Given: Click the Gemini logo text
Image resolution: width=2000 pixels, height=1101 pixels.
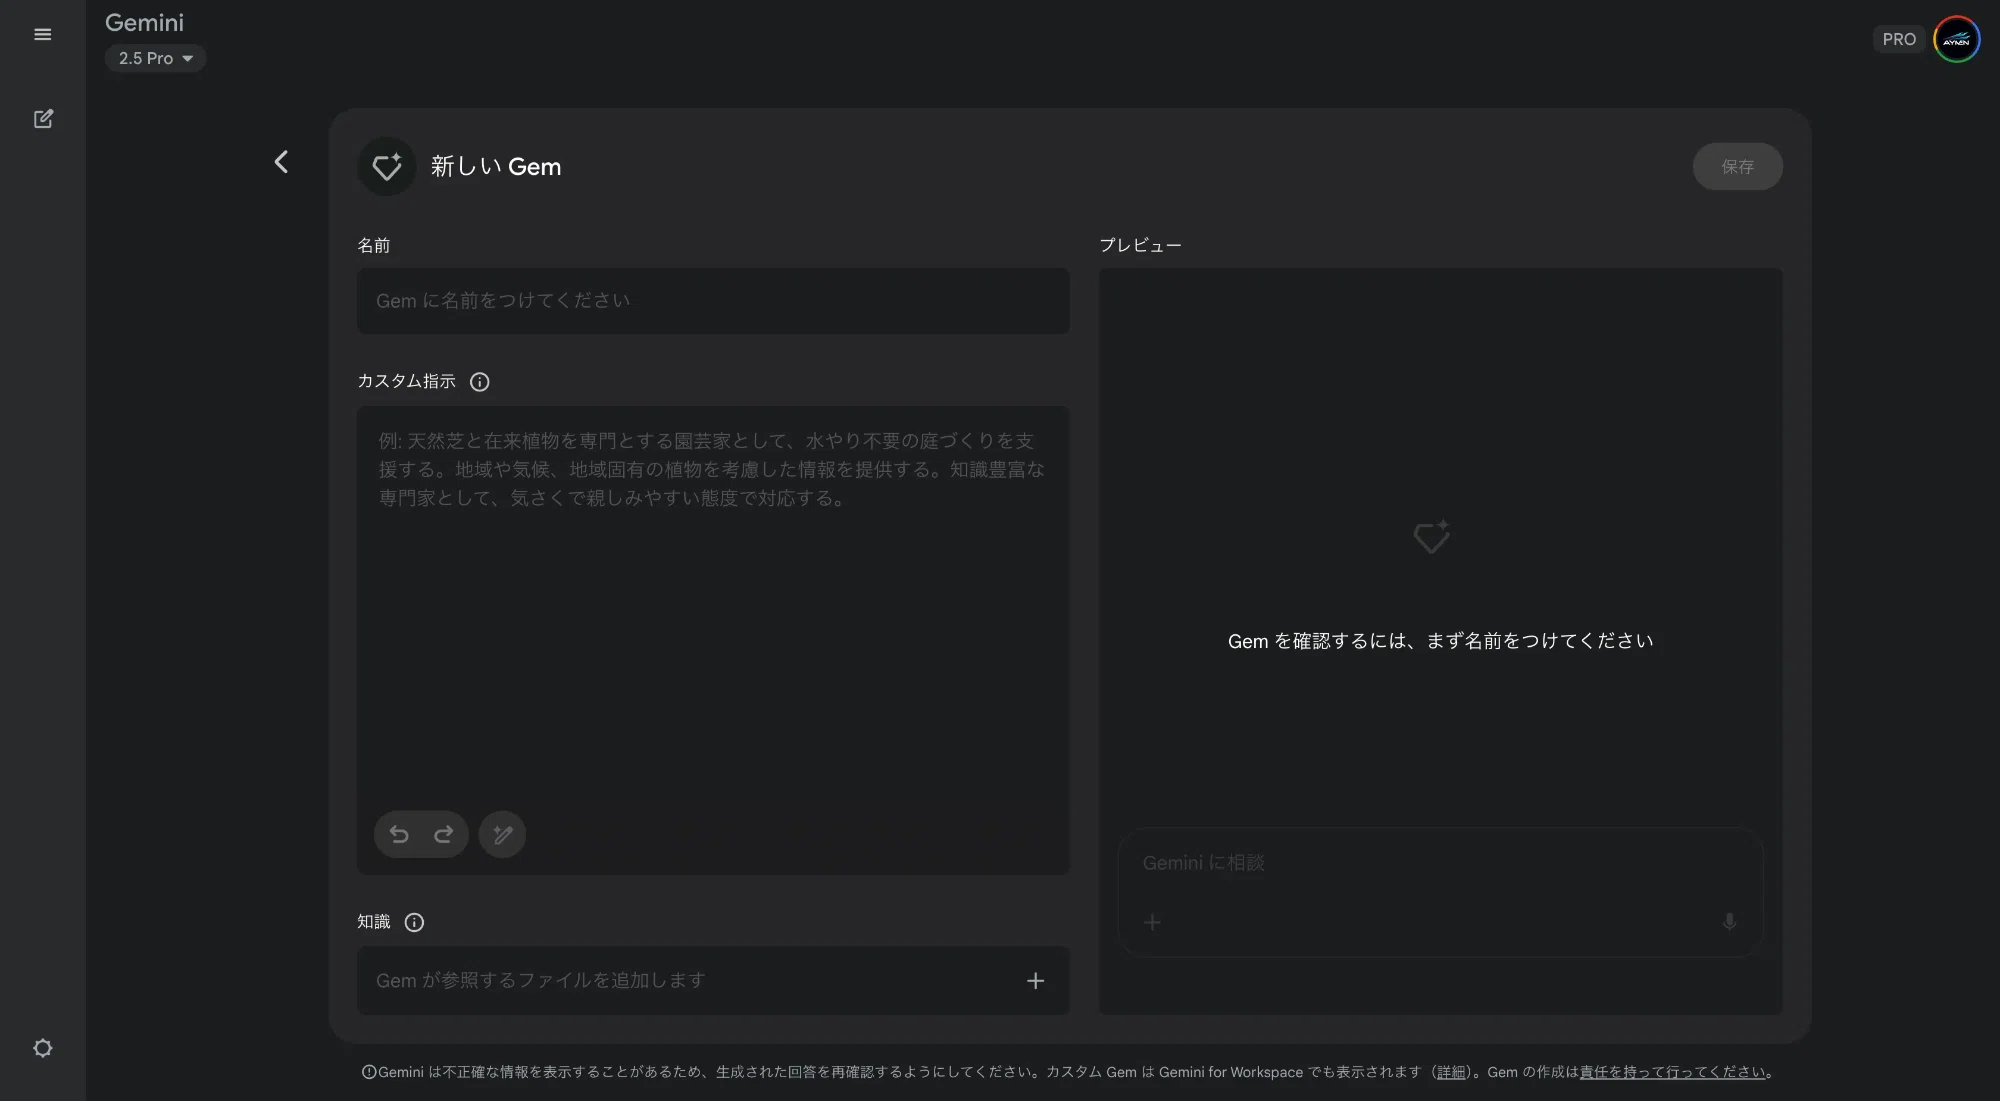Looking at the screenshot, I should (x=144, y=22).
